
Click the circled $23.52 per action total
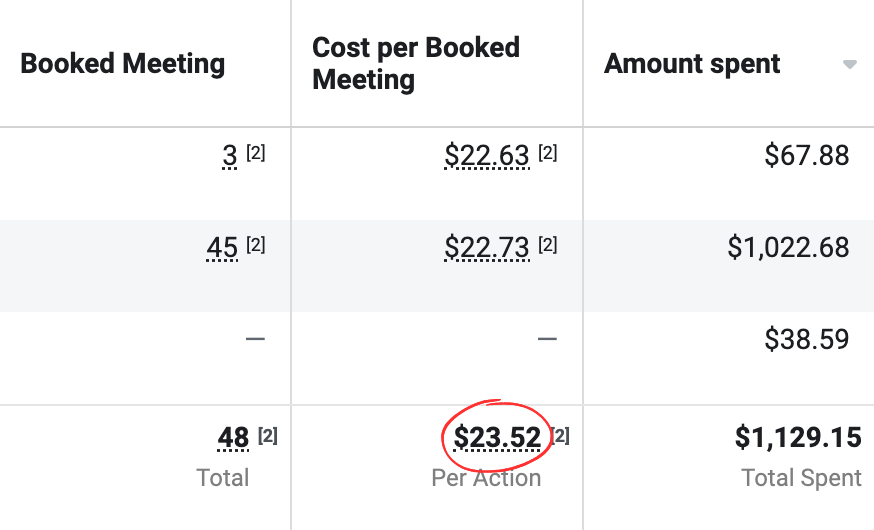point(497,438)
